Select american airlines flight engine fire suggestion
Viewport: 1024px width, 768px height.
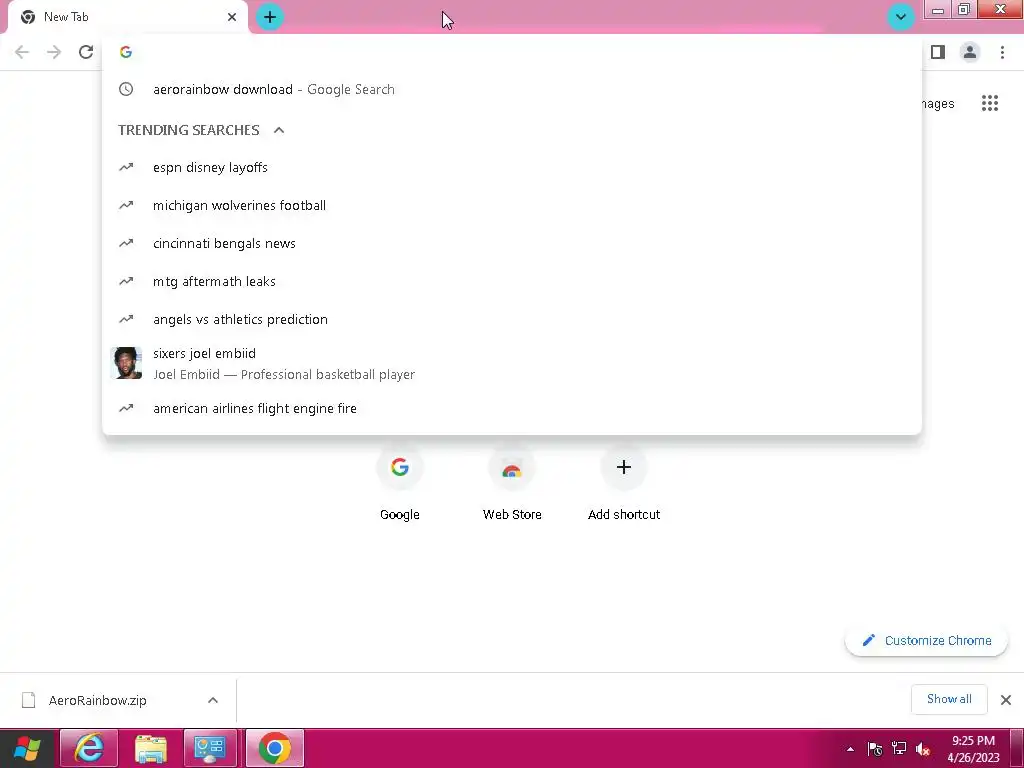click(x=512, y=408)
